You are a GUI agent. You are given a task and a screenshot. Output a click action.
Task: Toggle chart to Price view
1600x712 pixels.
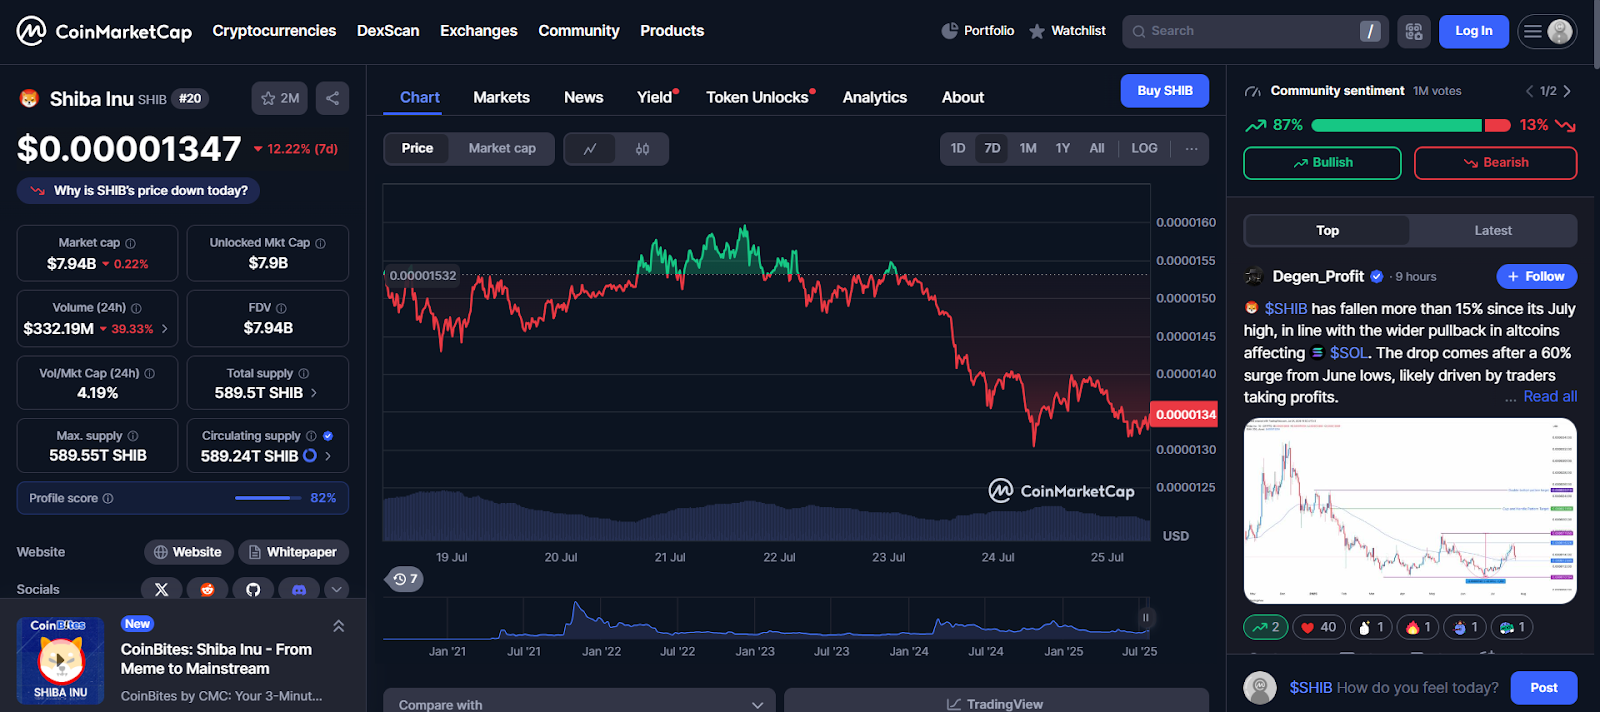418,148
